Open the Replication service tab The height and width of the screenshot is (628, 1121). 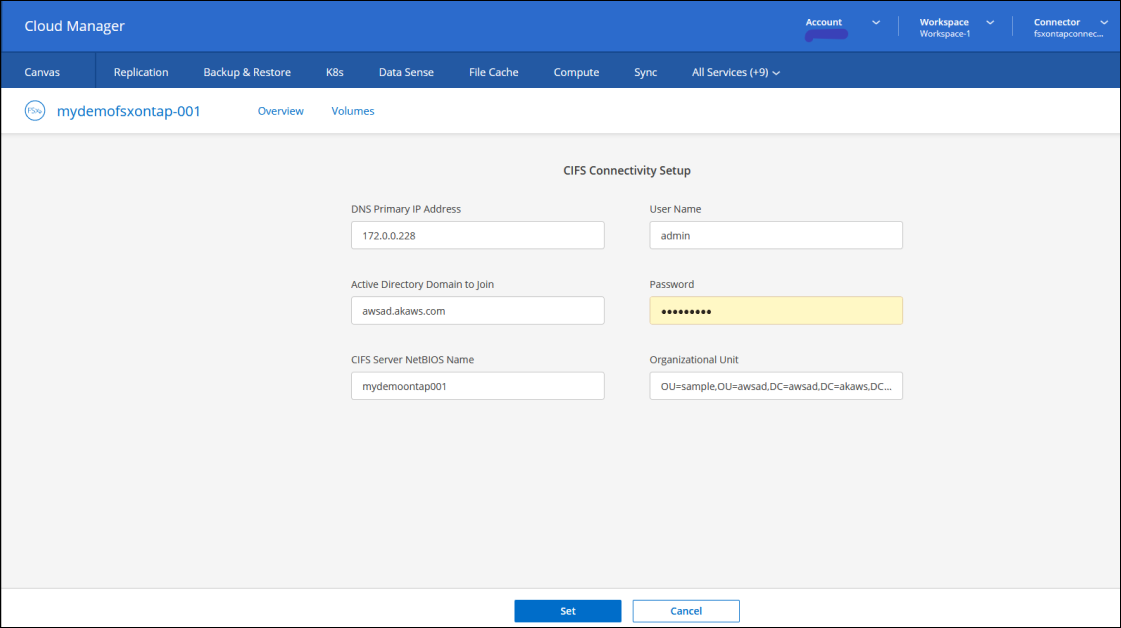140,71
